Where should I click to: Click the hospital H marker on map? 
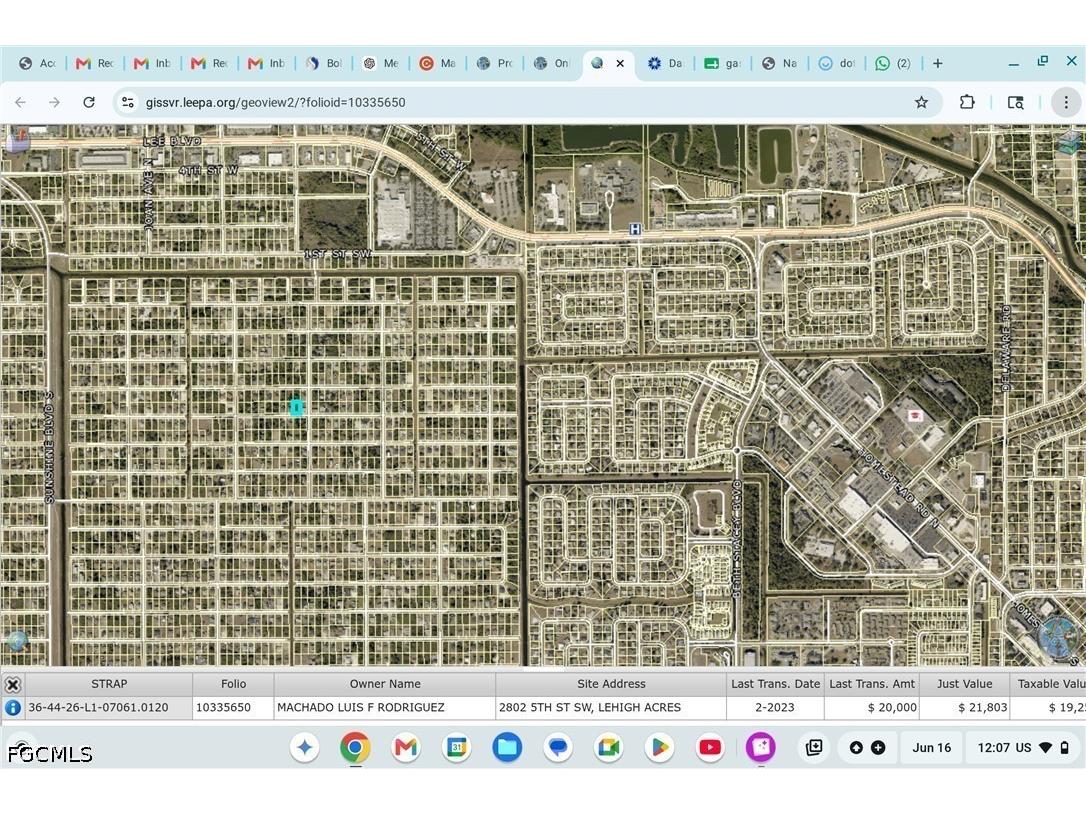pyautogui.click(x=634, y=229)
